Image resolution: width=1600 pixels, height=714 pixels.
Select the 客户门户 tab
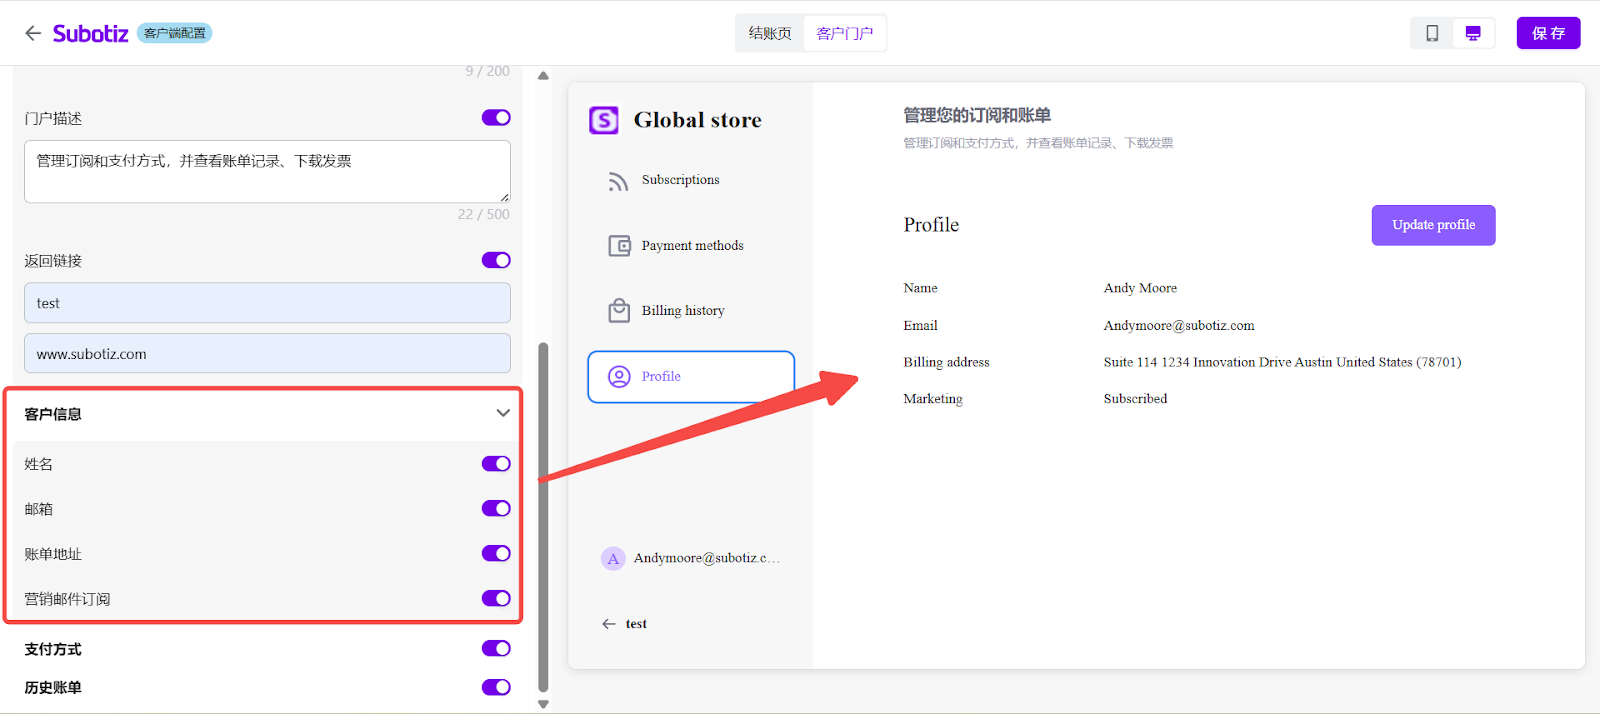point(844,33)
